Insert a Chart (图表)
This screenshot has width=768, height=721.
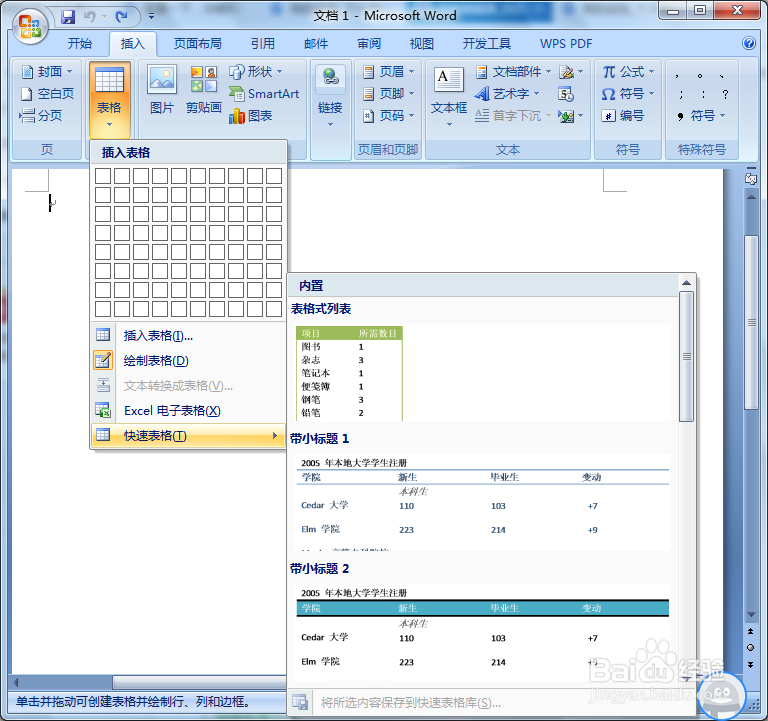[250, 116]
